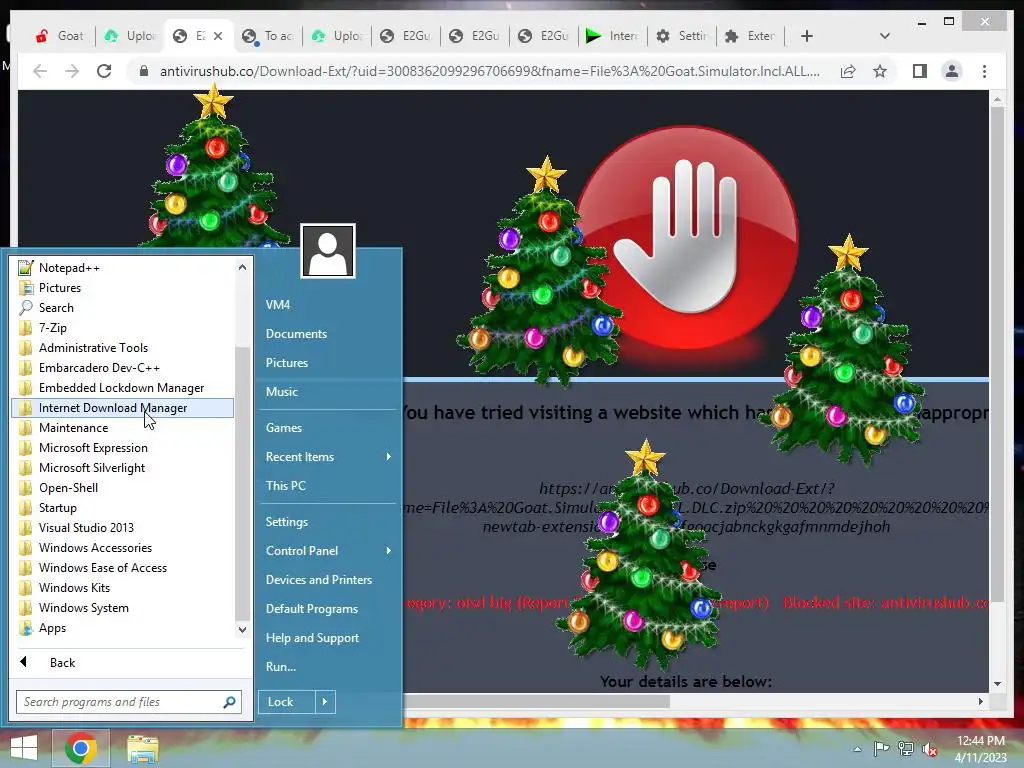Expand the arrow next to Lock
The height and width of the screenshot is (768, 1024).
point(325,702)
